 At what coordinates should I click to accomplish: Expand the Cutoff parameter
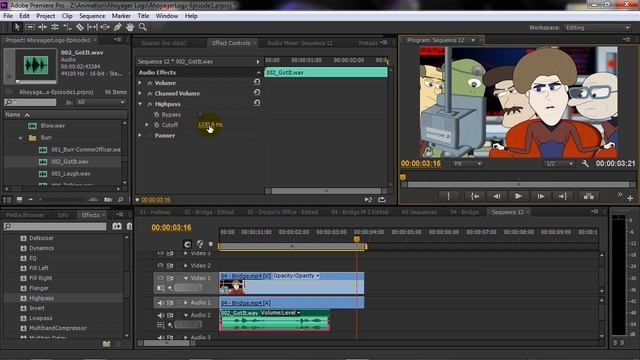pos(147,125)
